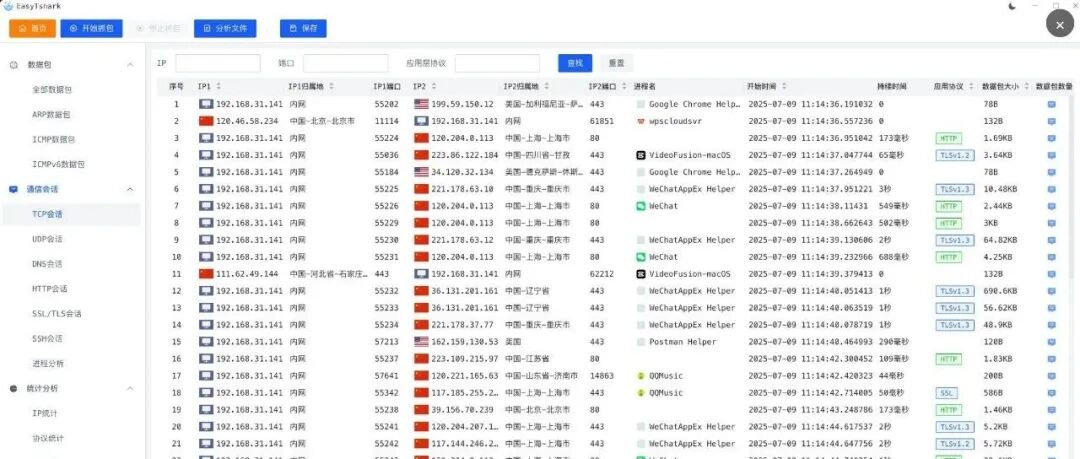The height and width of the screenshot is (459, 1080).
Task: Click computer icon in row 11 IP2
Action: (422, 274)
